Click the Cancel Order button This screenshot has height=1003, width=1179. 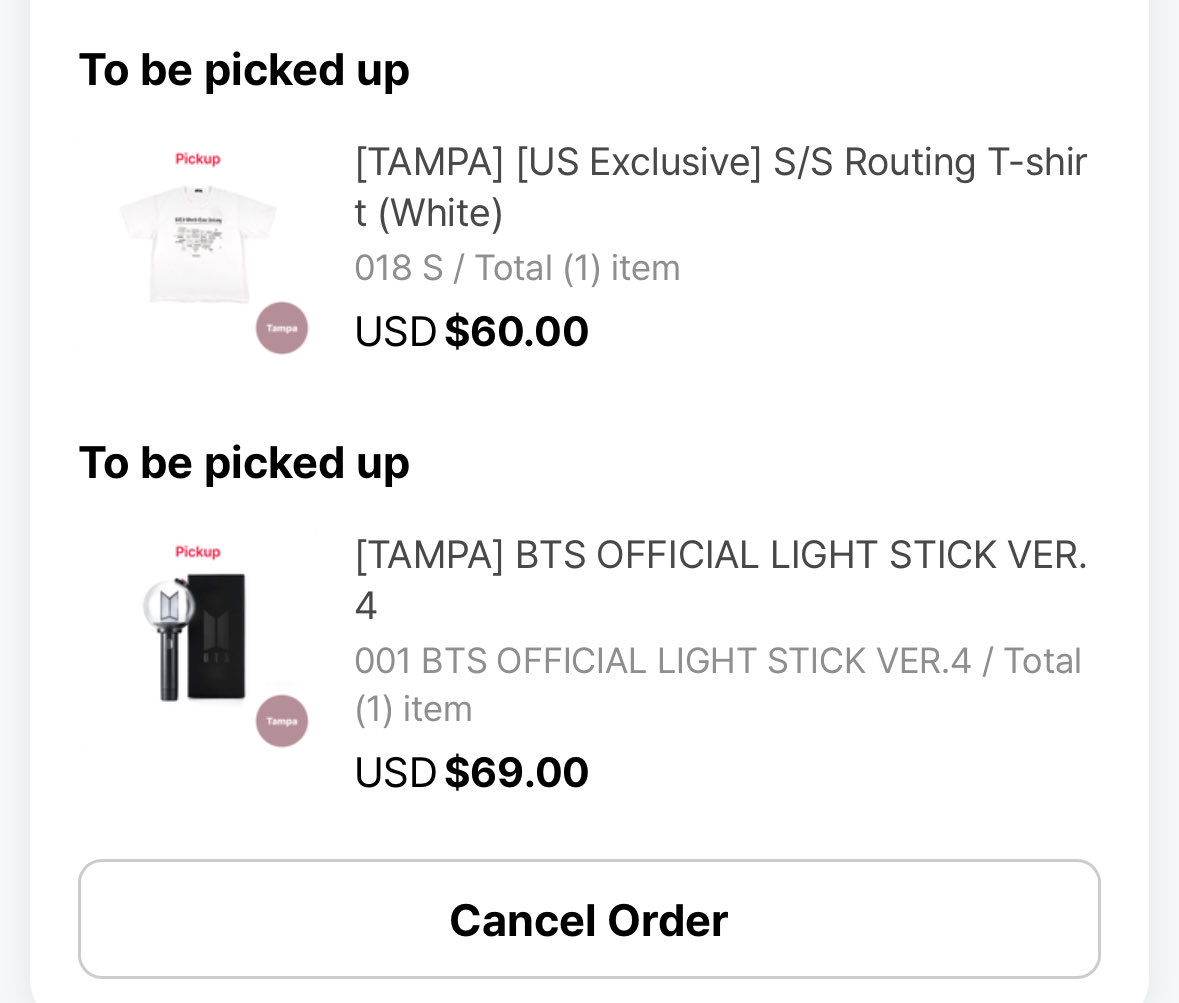point(589,919)
